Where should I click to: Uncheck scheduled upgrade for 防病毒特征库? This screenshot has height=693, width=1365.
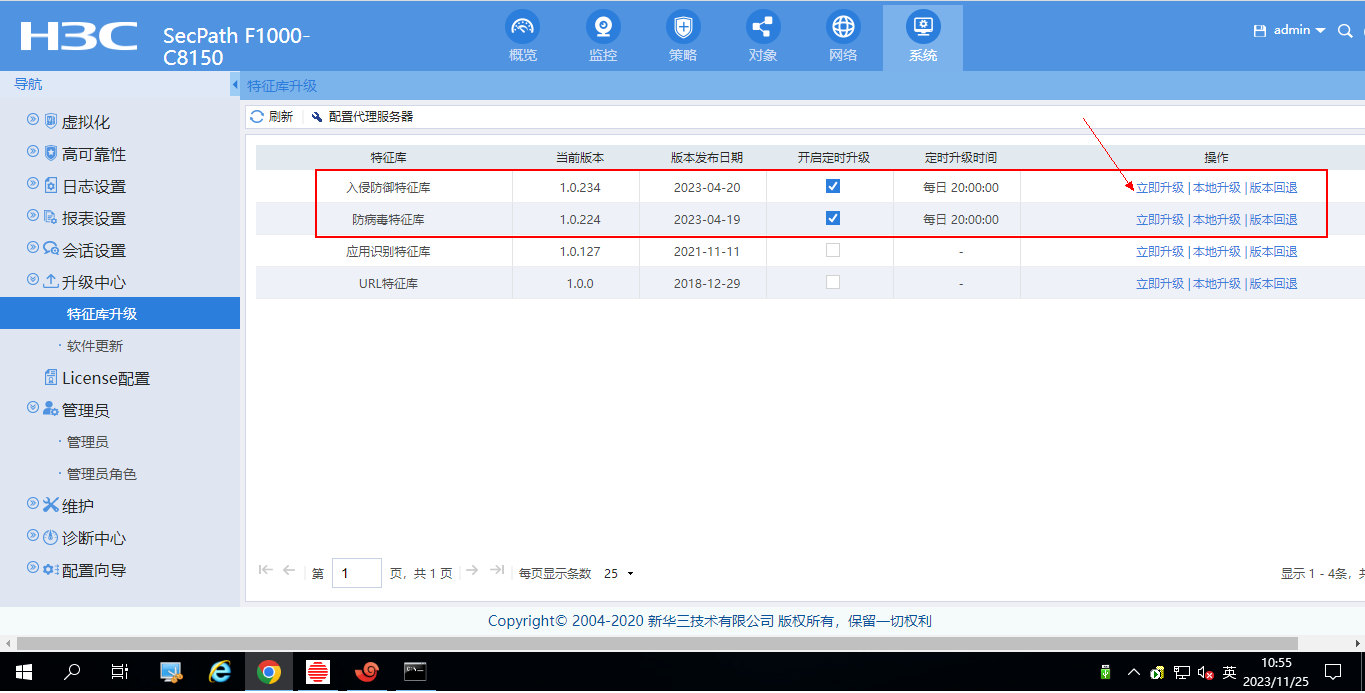[x=833, y=218]
